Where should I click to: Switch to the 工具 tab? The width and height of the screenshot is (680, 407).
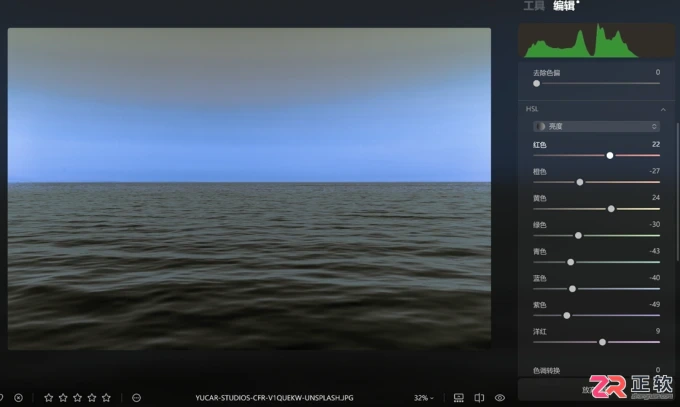pyautogui.click(x=534, y=6)
